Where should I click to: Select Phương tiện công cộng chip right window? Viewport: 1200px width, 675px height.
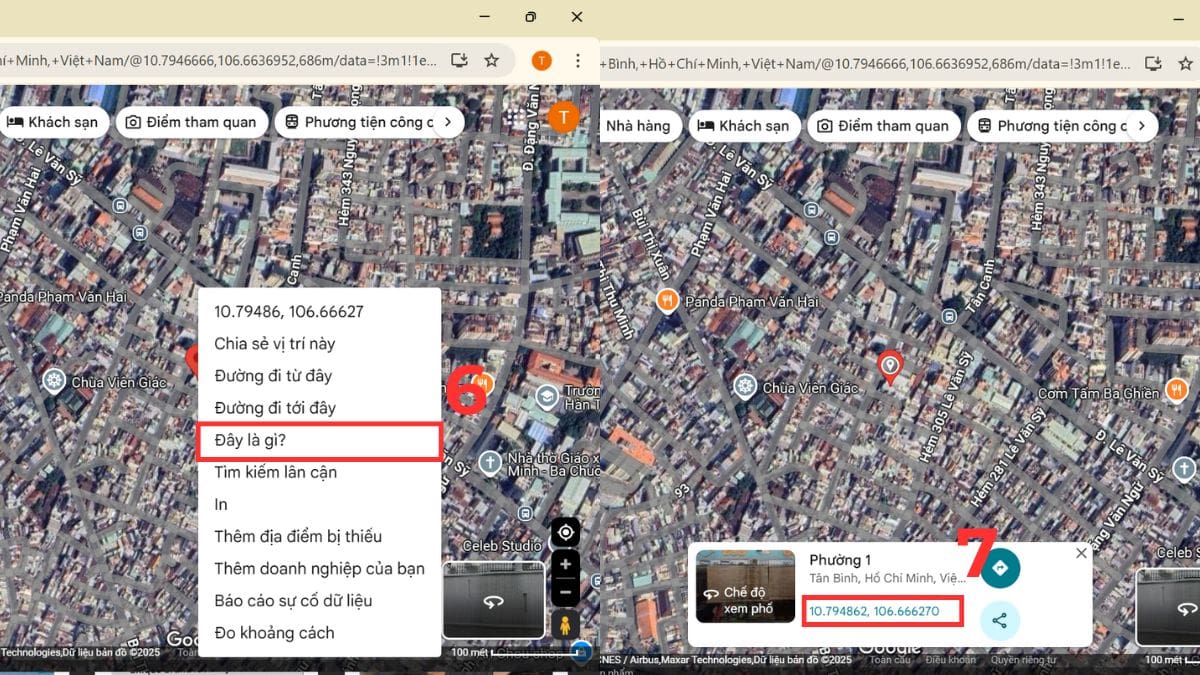tap(1052, 126)
